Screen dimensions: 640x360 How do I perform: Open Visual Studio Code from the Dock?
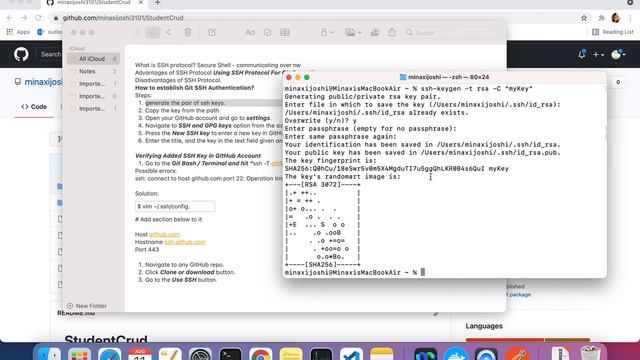click(351, 354)
